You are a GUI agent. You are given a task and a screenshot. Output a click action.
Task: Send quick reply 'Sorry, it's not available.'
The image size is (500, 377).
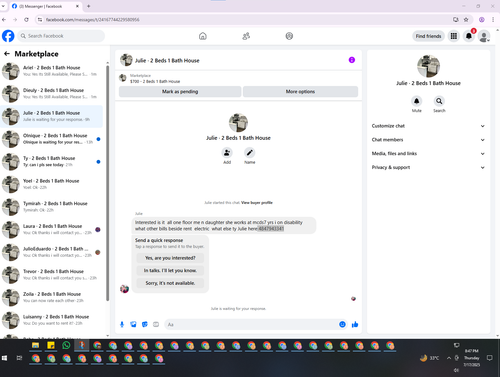[x=170, y=283]
